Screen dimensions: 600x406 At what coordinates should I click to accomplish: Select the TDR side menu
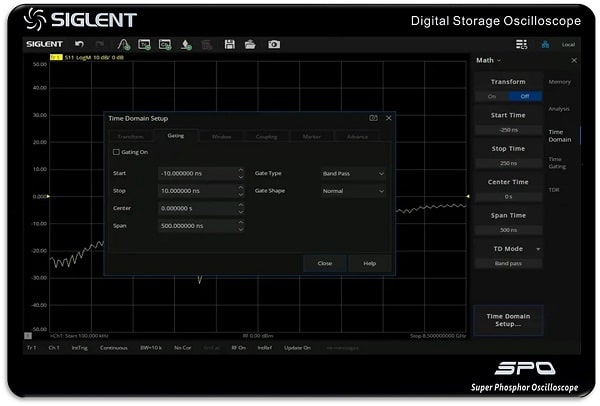point(554,190)
